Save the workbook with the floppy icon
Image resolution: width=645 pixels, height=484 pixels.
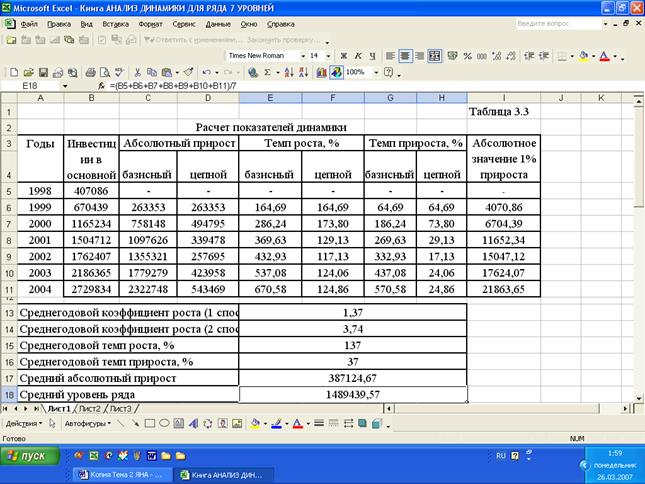click(x=43, y=73)
